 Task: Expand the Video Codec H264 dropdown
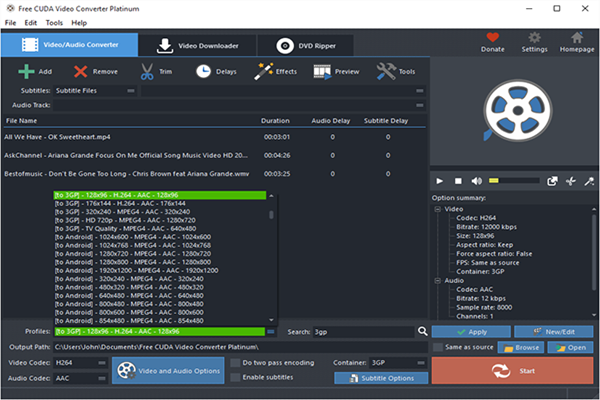(x=78, y=362)
